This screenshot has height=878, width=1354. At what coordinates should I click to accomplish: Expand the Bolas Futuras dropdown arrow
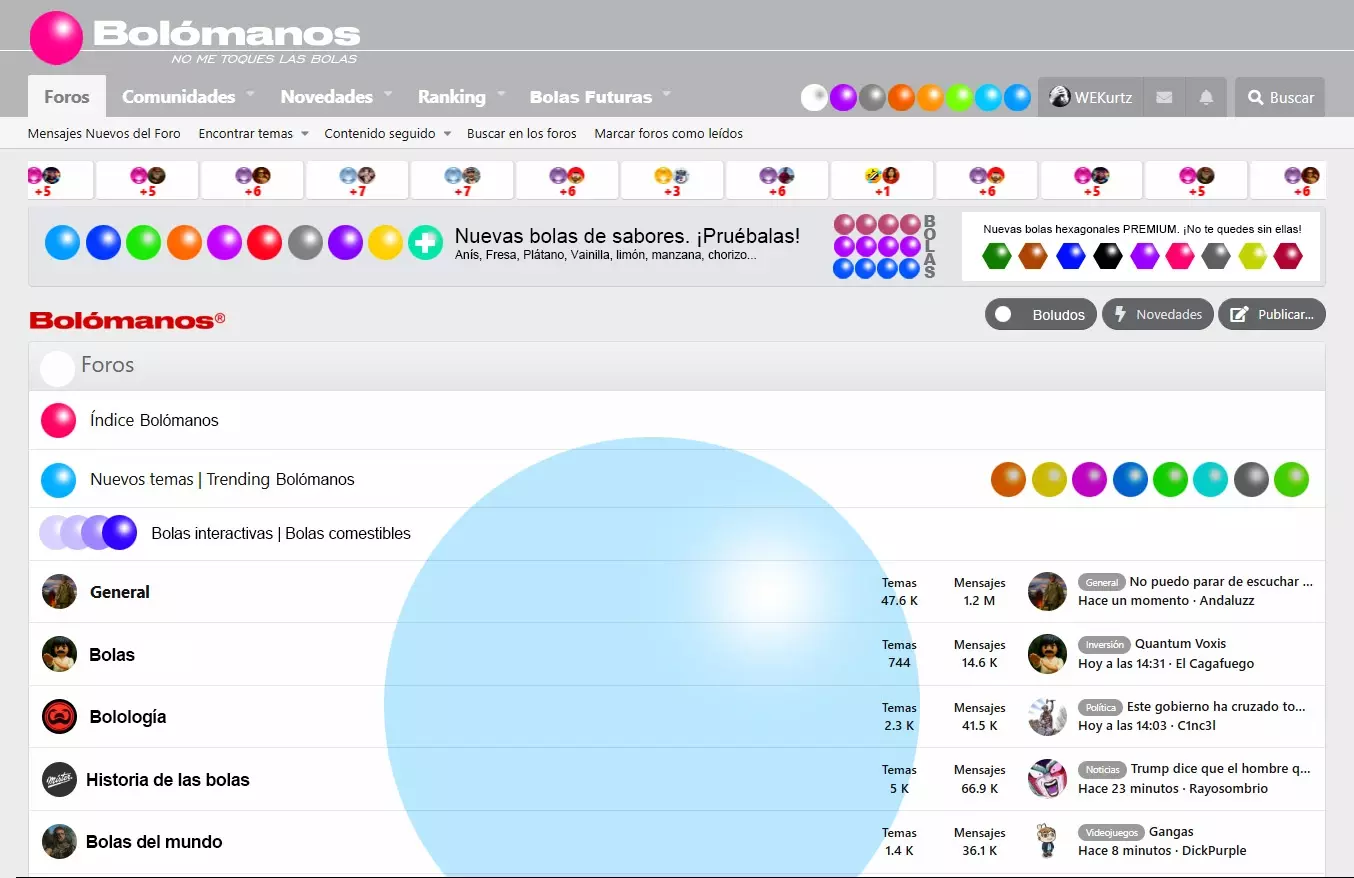(666, 94)
